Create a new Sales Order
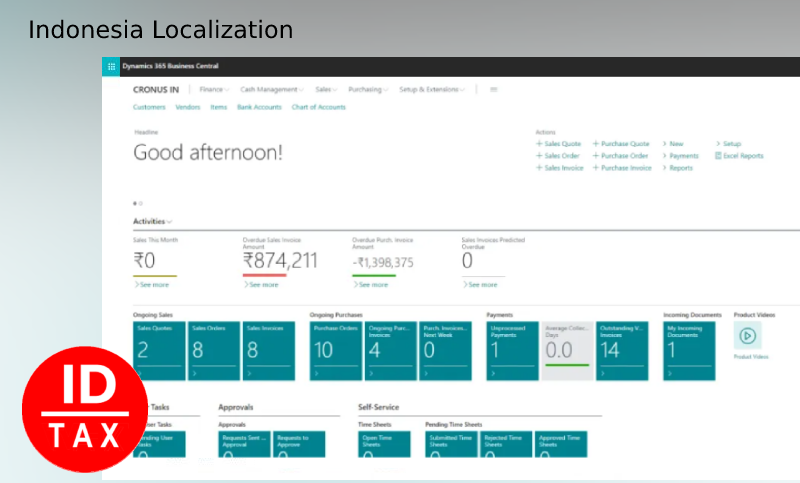 tap(558, 156)
